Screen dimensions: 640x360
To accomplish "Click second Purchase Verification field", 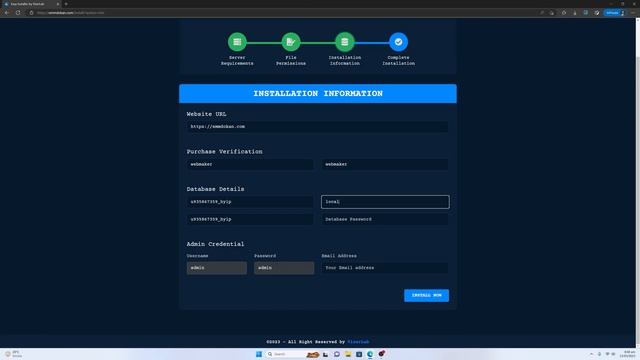I will click(x=384, y=164).
